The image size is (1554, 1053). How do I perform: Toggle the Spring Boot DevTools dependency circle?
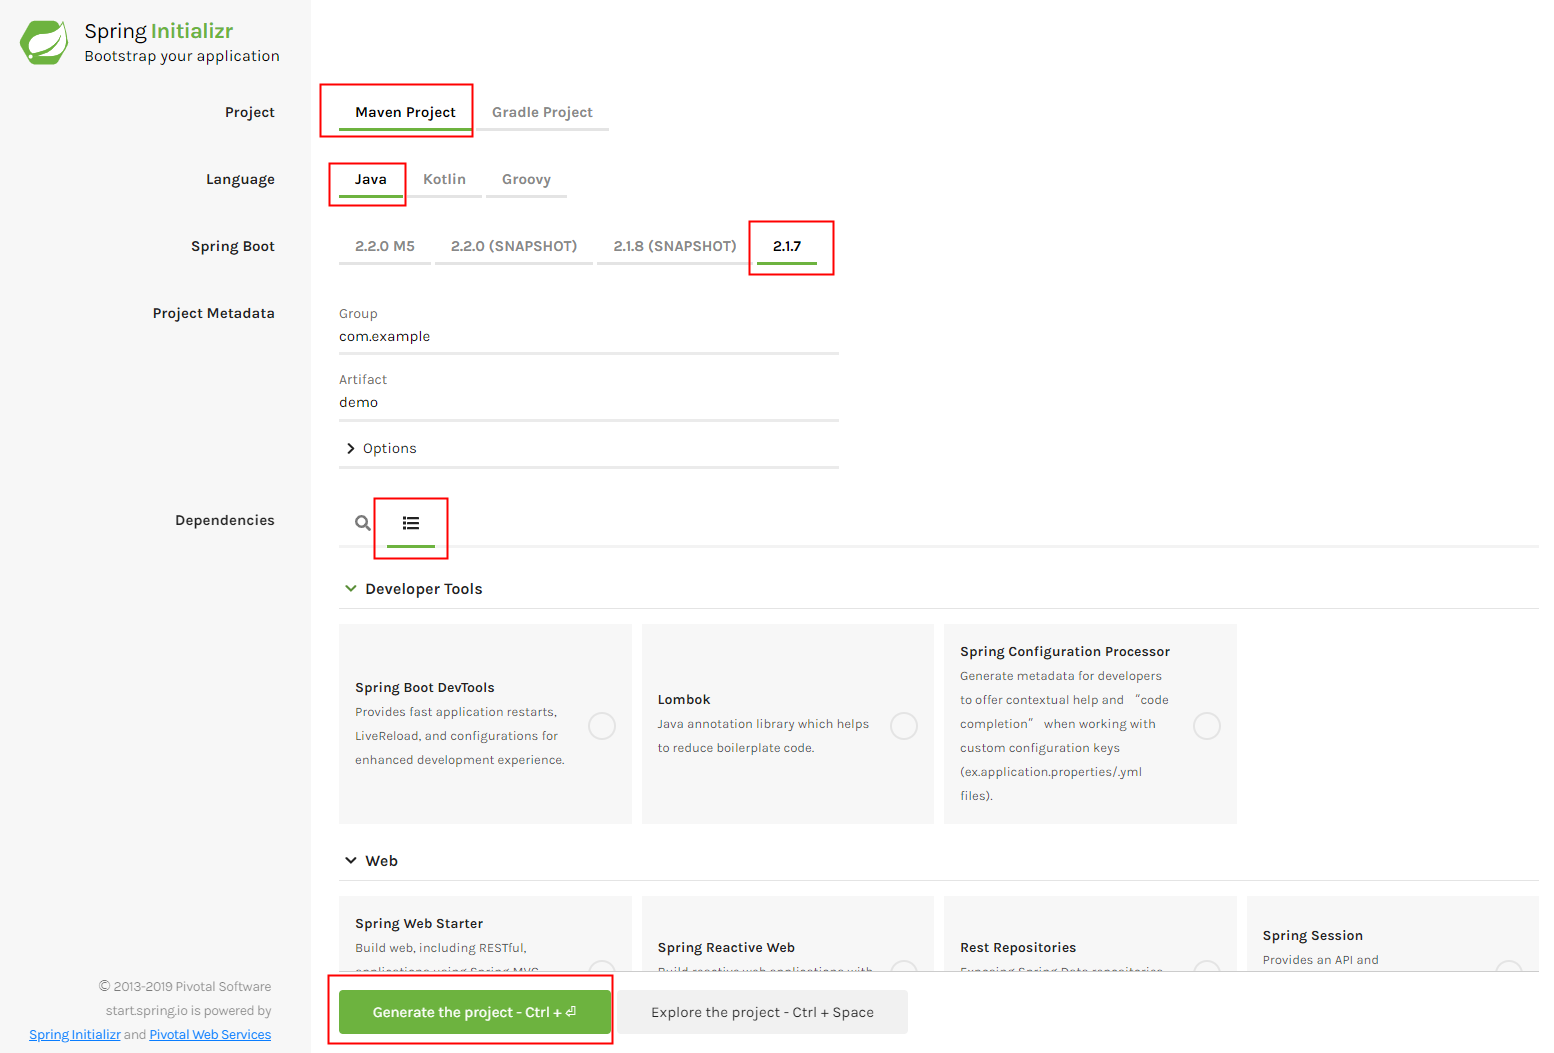tap(602, 726)
